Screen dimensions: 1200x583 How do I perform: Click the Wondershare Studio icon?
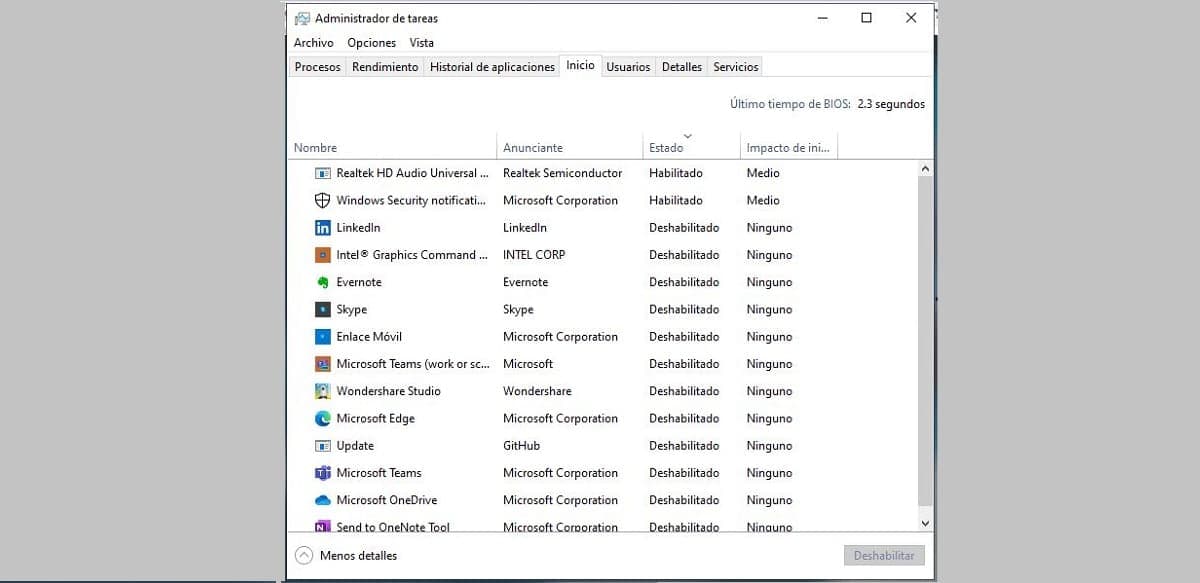pyautogui.click(x=322, y=391)
